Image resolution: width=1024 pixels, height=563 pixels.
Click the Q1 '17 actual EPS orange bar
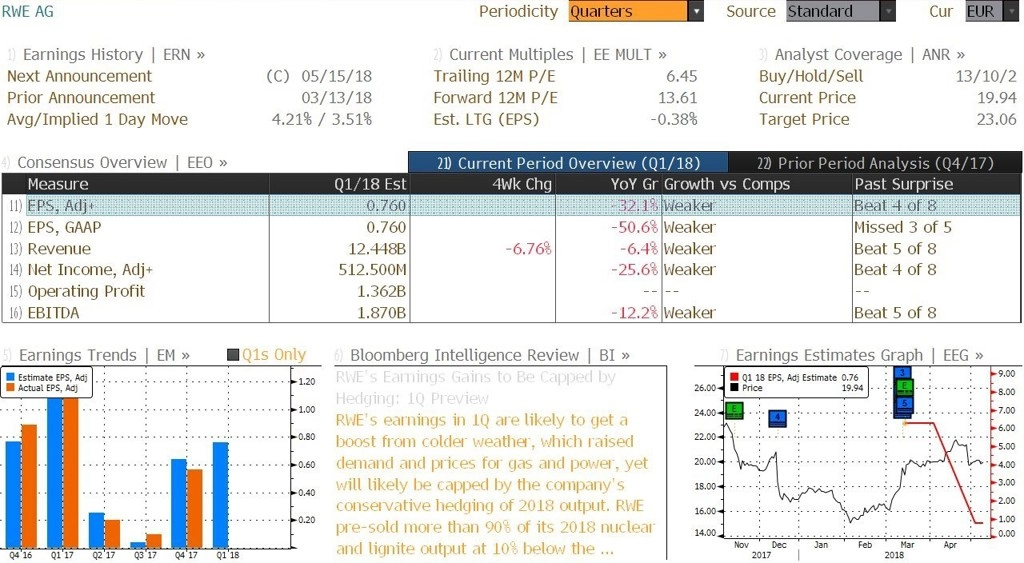pyautogui.click(x=71, y=473)
